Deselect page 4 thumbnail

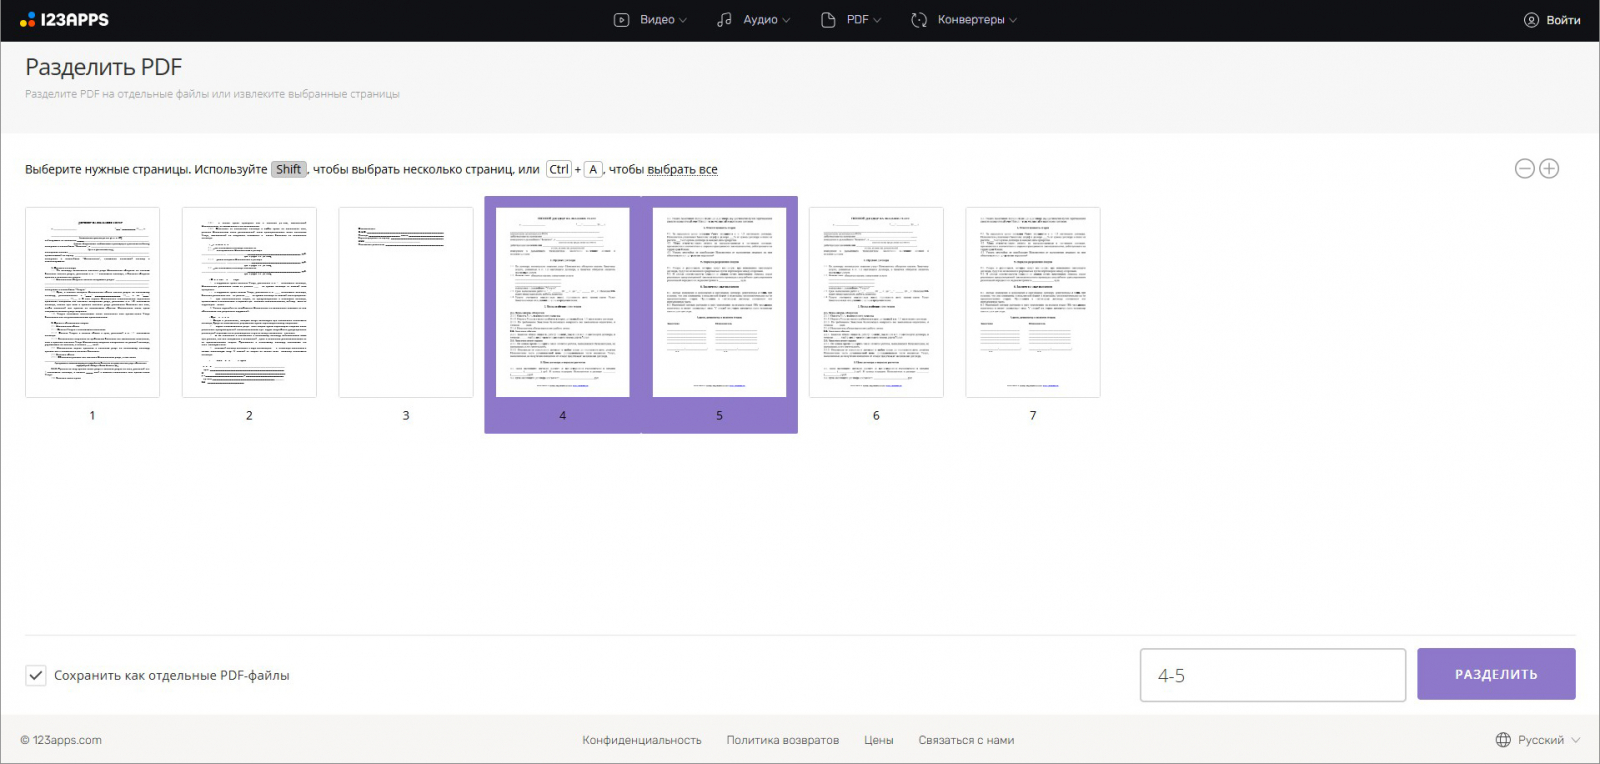[563, 302]
